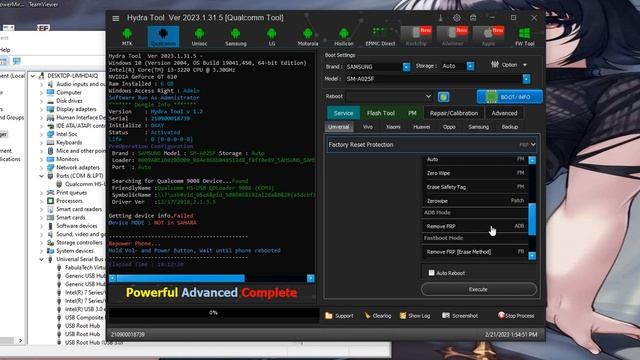The height and width of the screenshot is (360, 640).
Task: Select the Auto FRP method
Action: click(x=475, y=159)
